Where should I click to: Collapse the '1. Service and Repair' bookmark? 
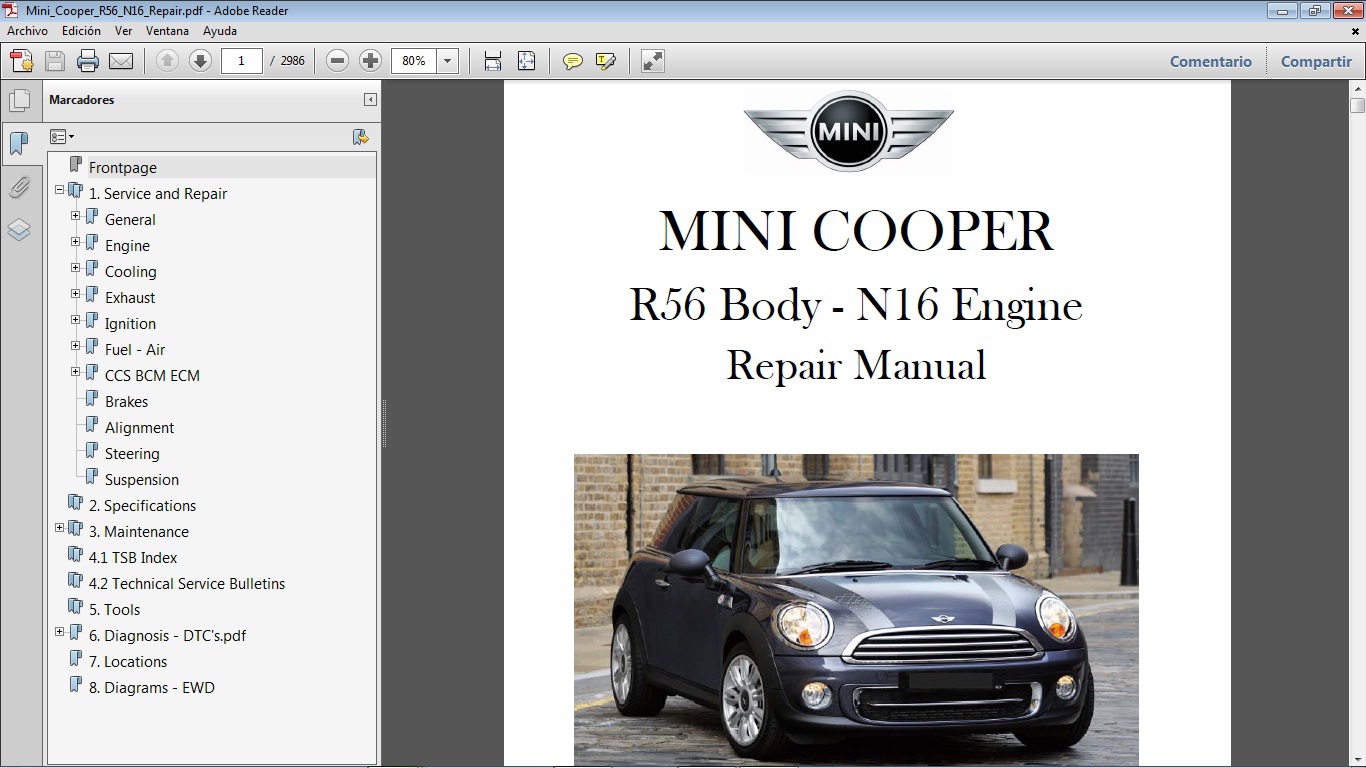coord(60,190)
